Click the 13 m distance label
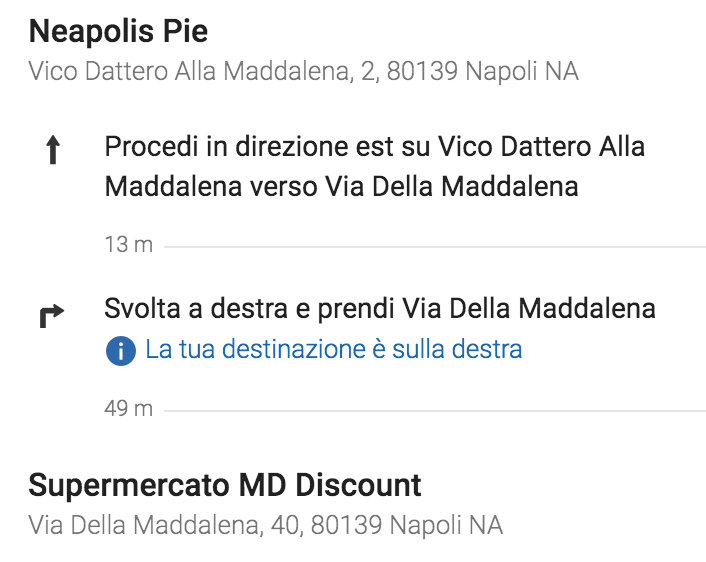The width and height of the screenshot is (706, 562). click(129, 245)
